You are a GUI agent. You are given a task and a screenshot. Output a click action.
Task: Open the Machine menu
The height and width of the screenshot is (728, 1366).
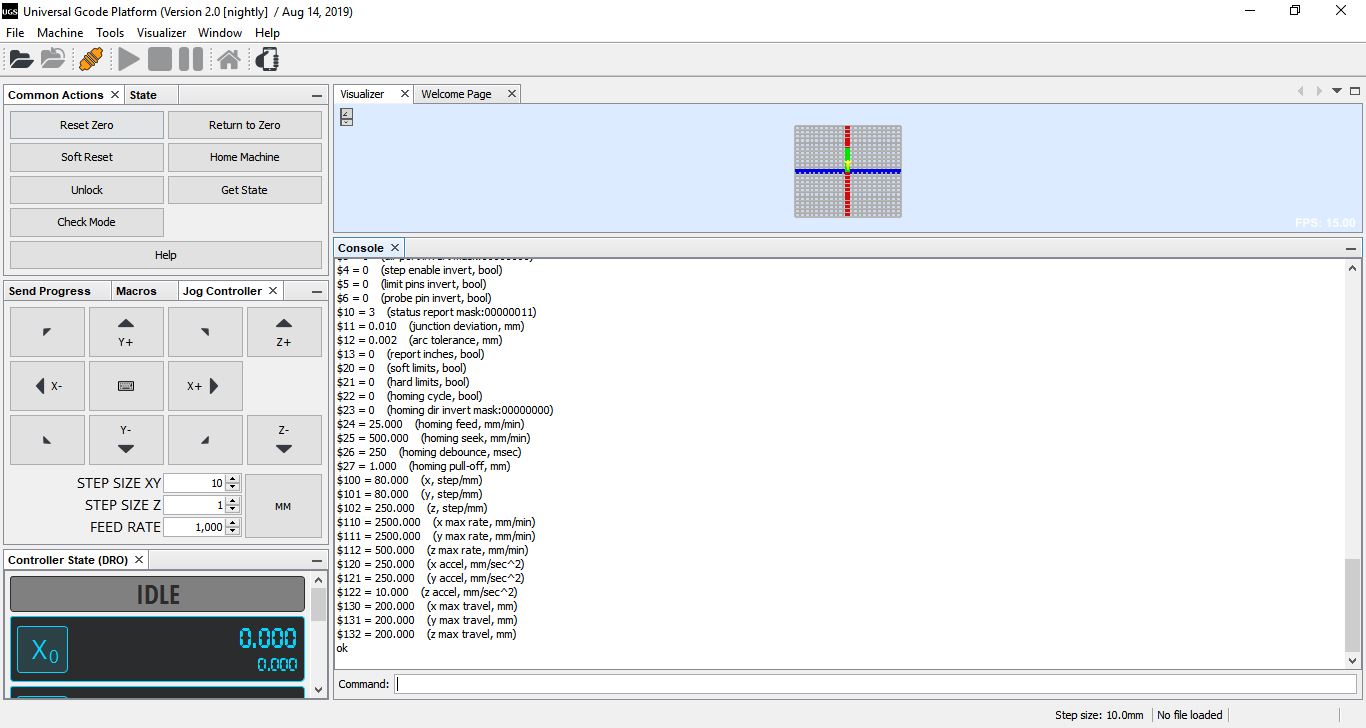[x=60, y=33]
